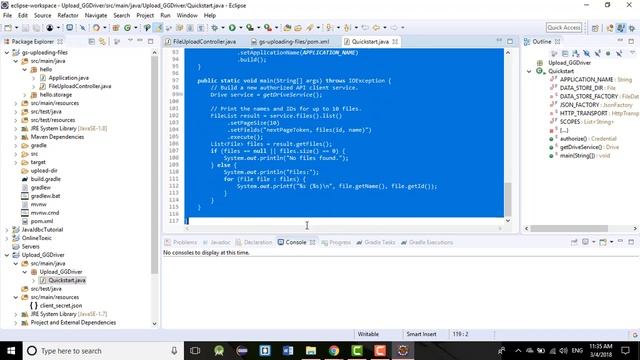Collapse the gs-uploading-files project node

click(x=7, y=53)
